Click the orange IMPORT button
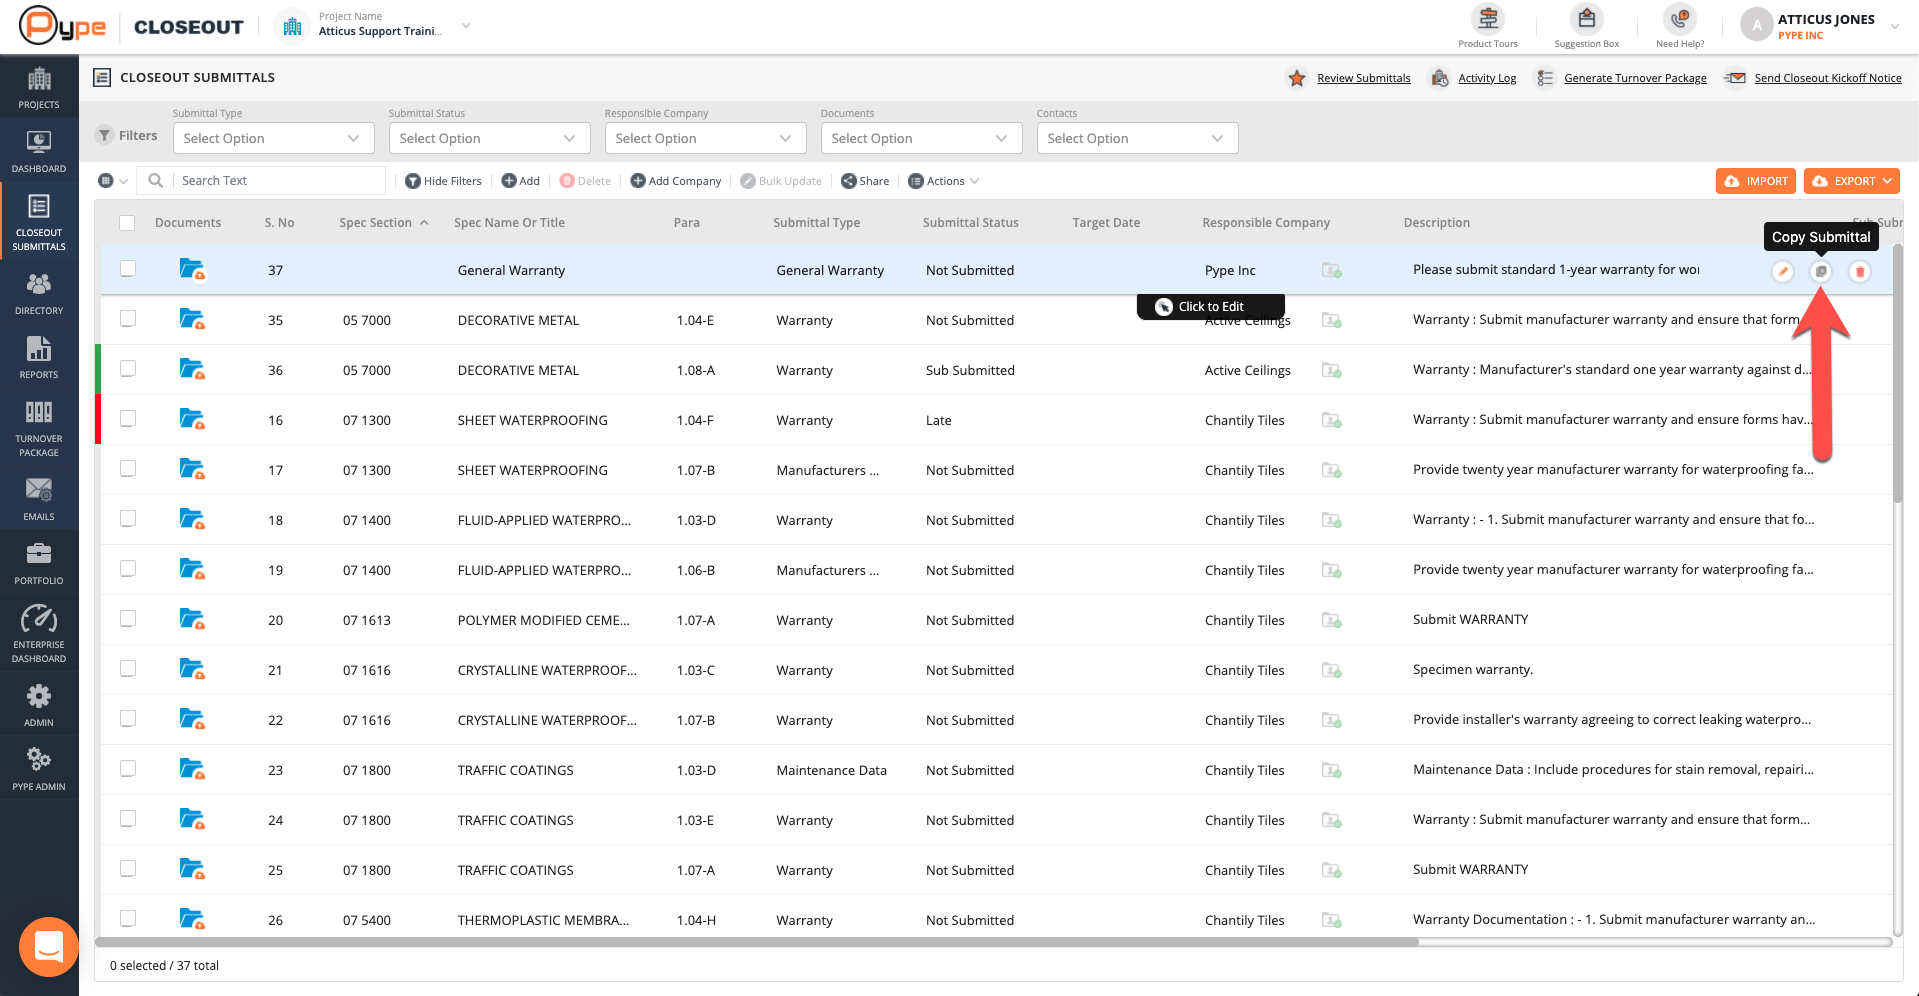This screenshot has height=996, width=1919. pos(1755,181)
